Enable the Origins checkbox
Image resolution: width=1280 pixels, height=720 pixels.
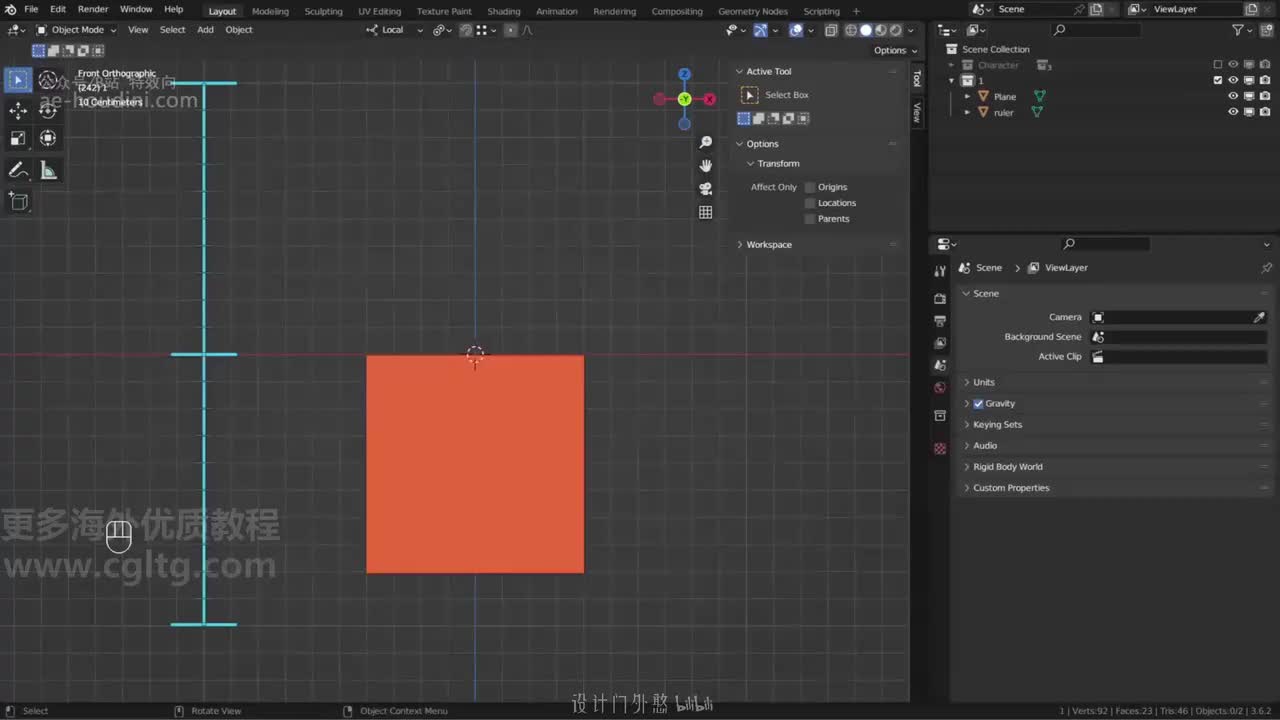(x=810, y=187)
